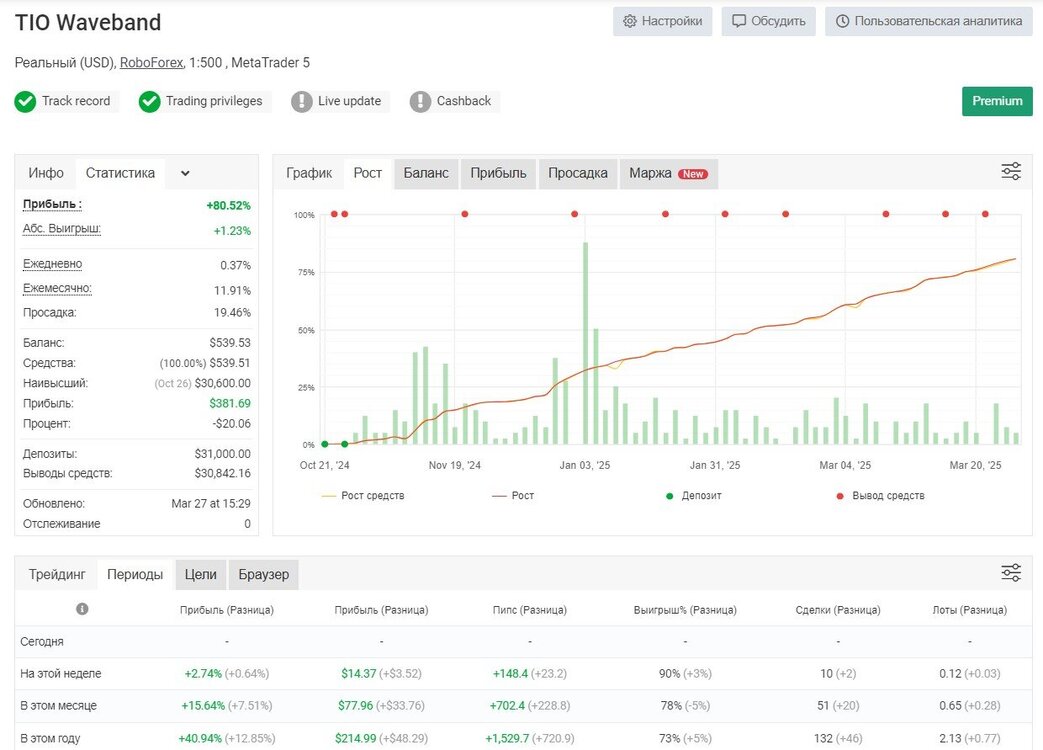Open the periods table filter sliders icon

tap(1011, 572)
